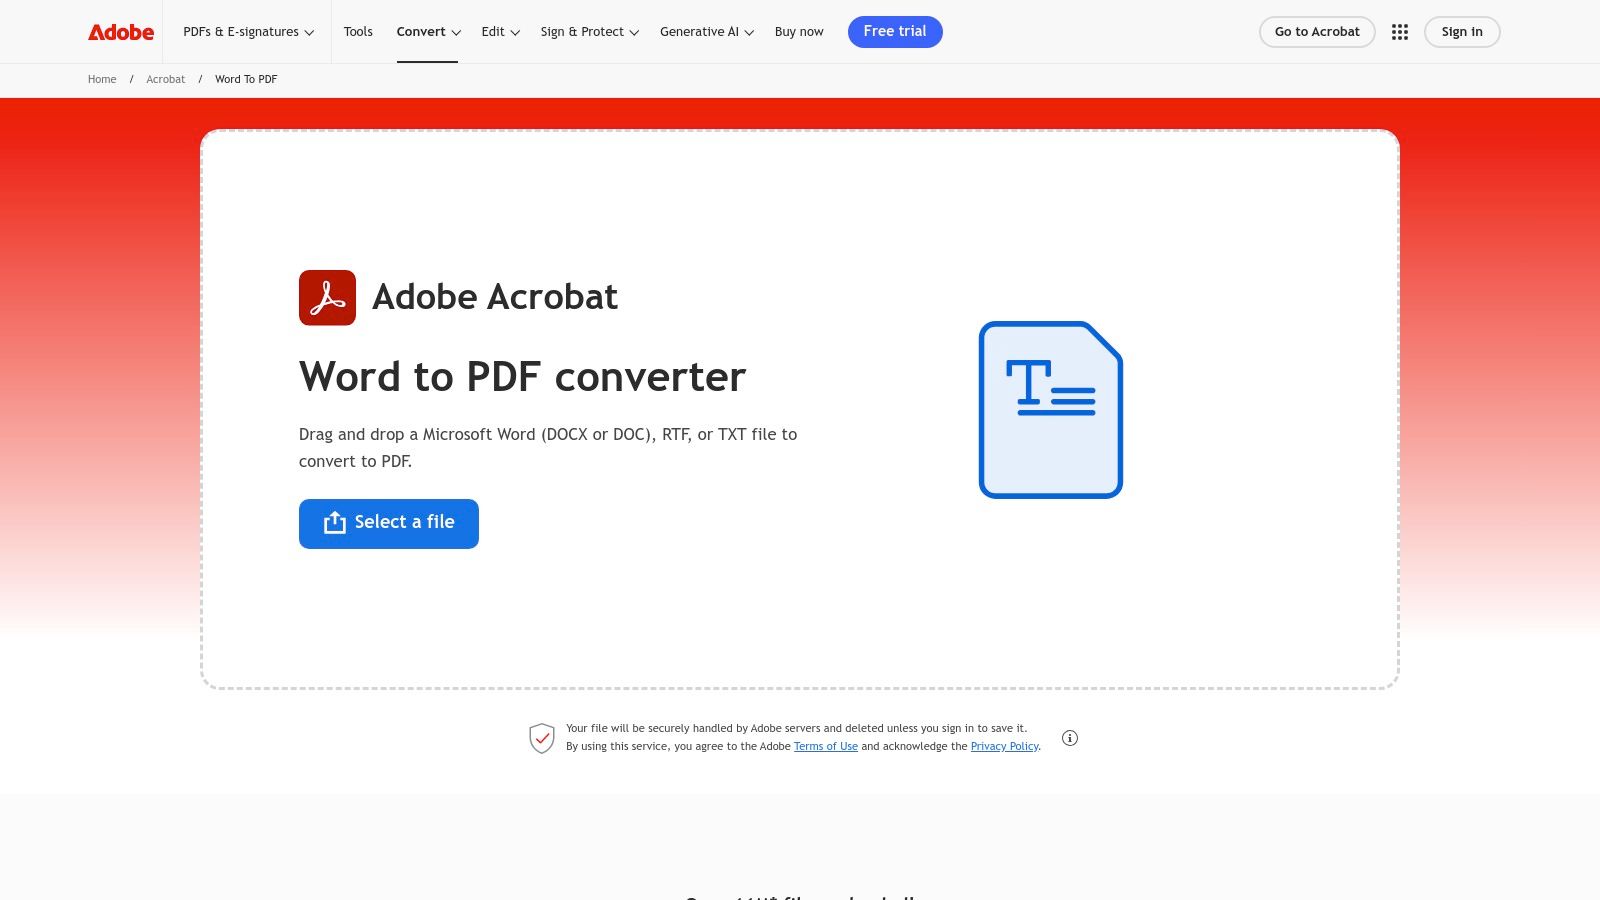The image size is (1600, 900).
Task: Click Buy now in the navigation
Action: pyautogui.click(x=799, y=31)
